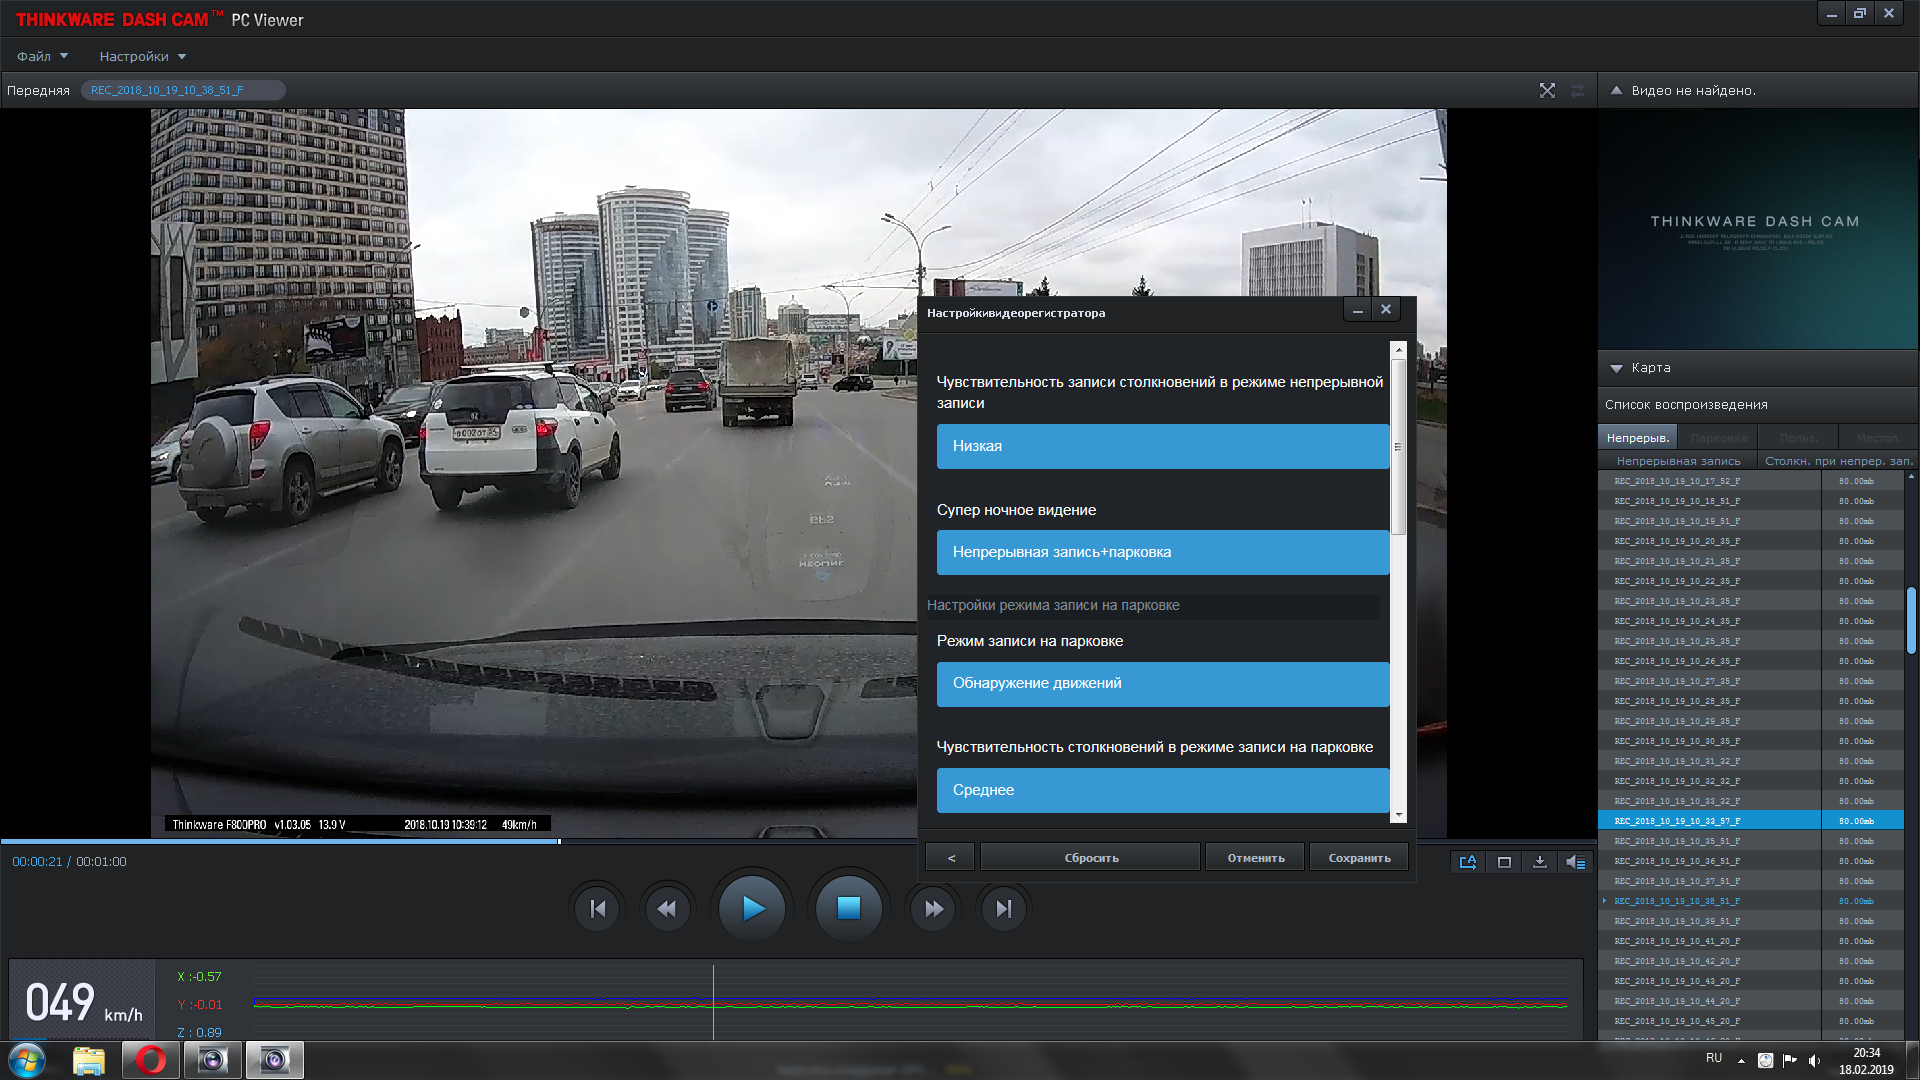Stop the video playback
This screenshot has width=1920, height=1080.
[848, 908]
